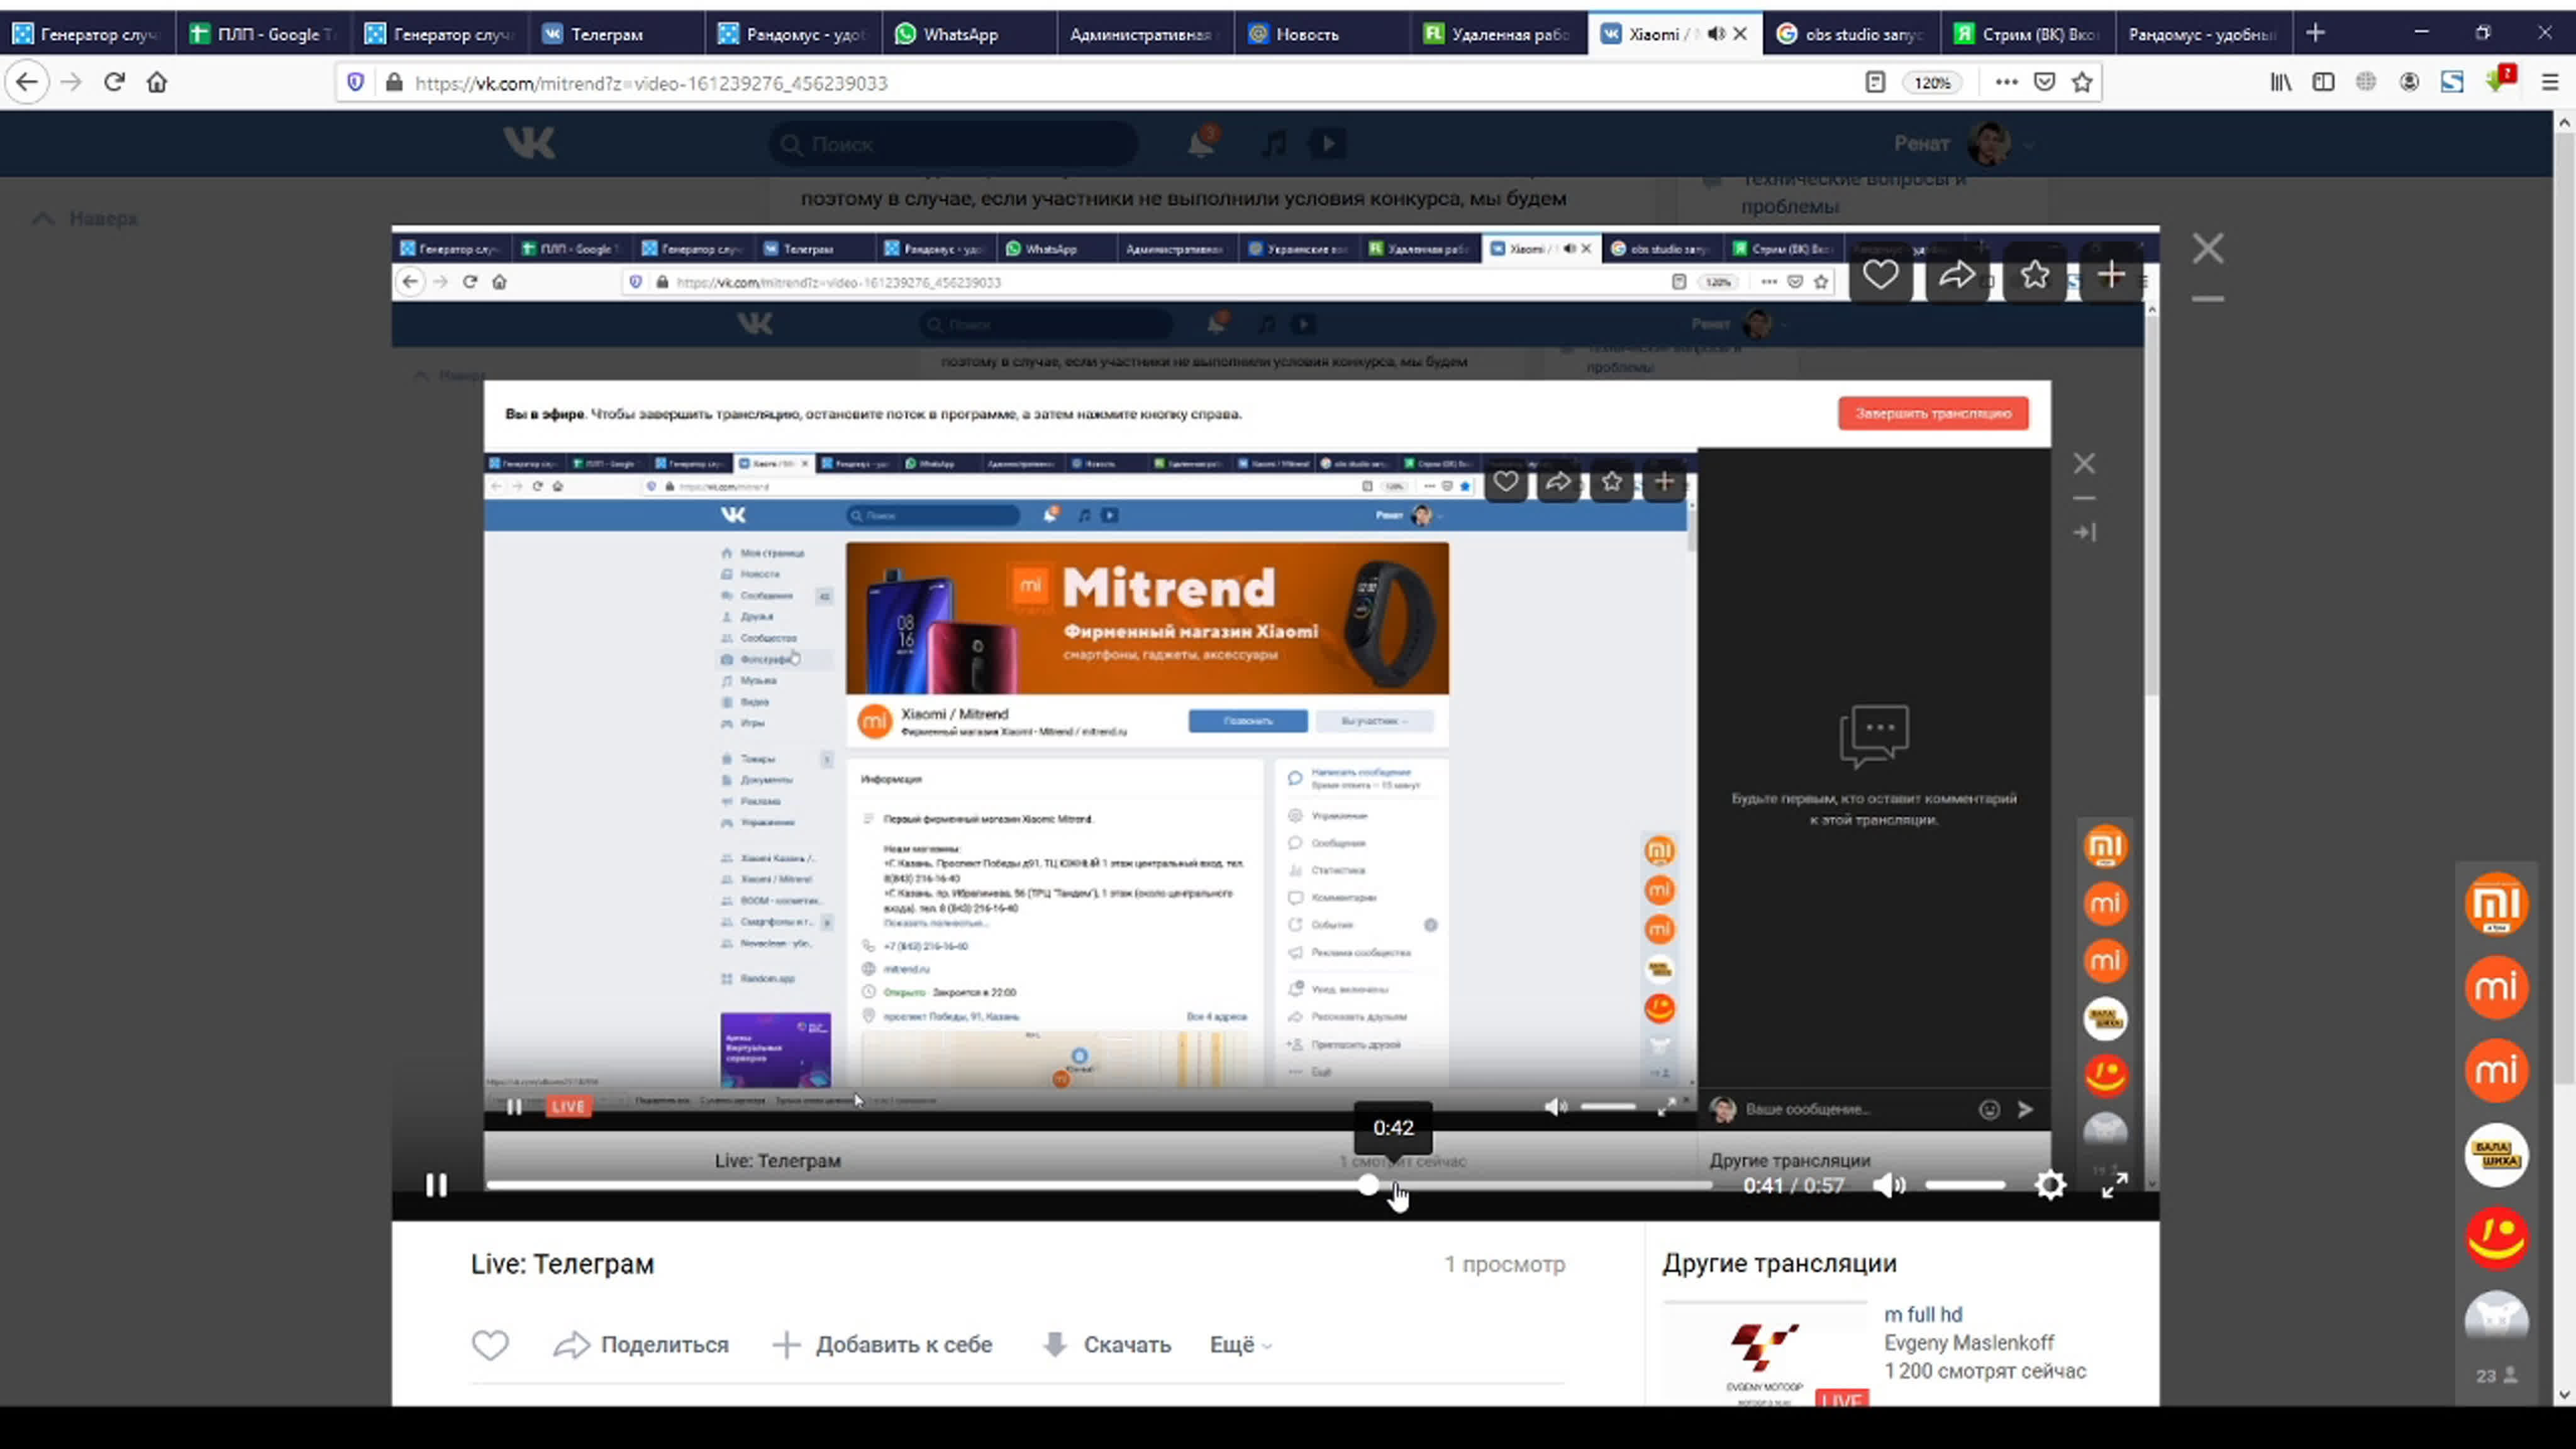Reload the current page
The height and width of the screenshot is (1449, 2576).
pyautogui.click(x=114, y=83)
